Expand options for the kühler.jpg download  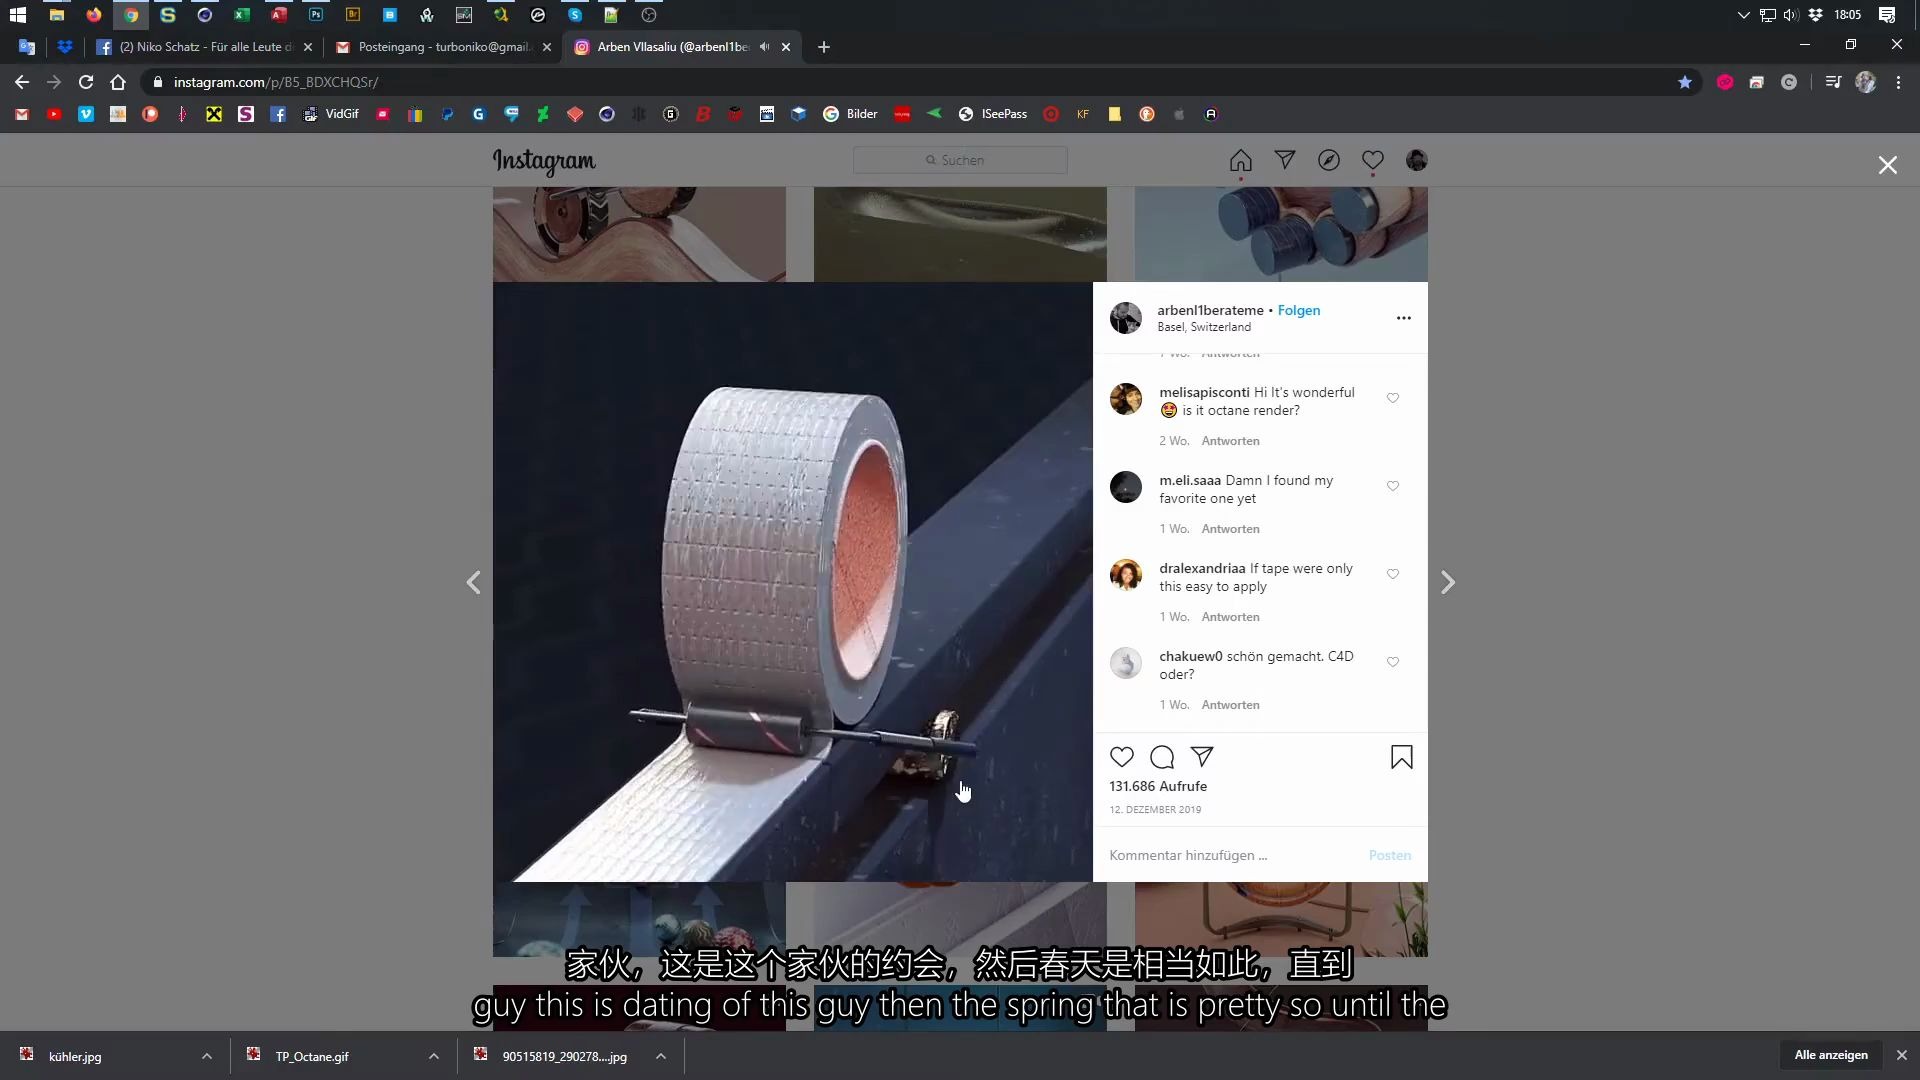[x=206, y=1056]
